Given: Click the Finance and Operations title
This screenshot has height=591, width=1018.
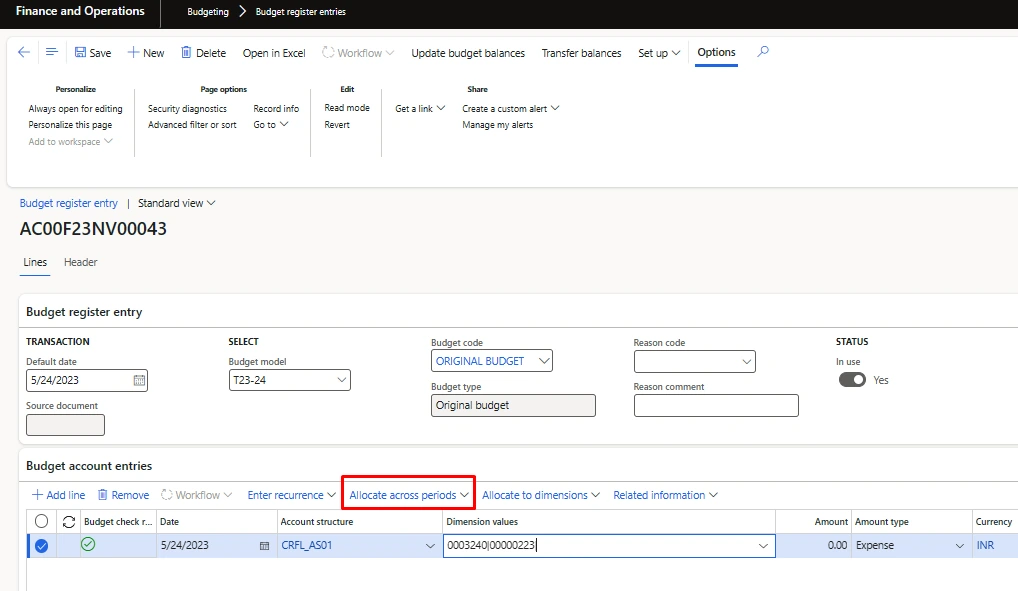Looking at the screenshot, I should coord(81,11).
